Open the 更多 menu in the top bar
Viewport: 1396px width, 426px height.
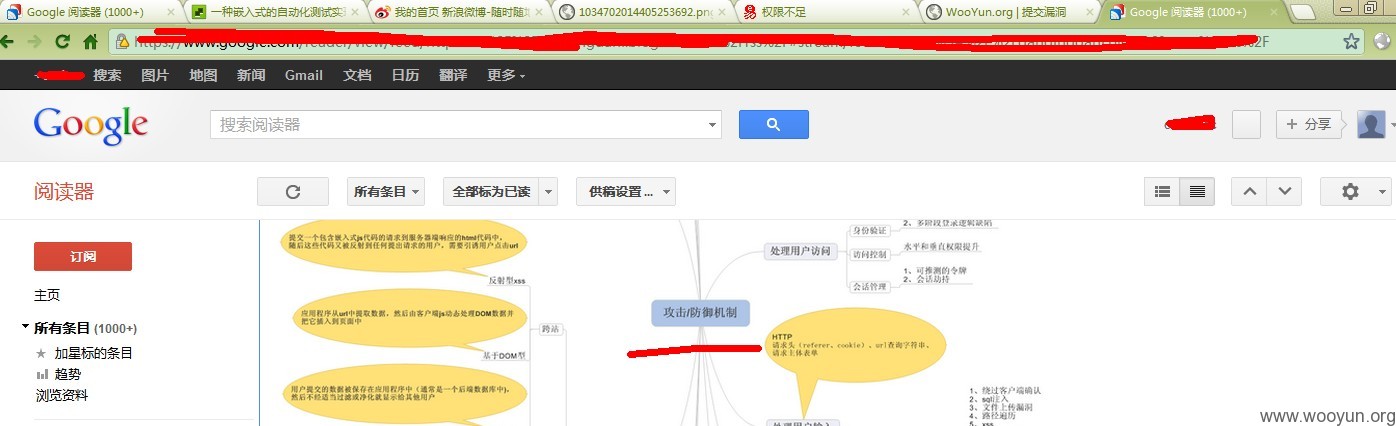506,75
